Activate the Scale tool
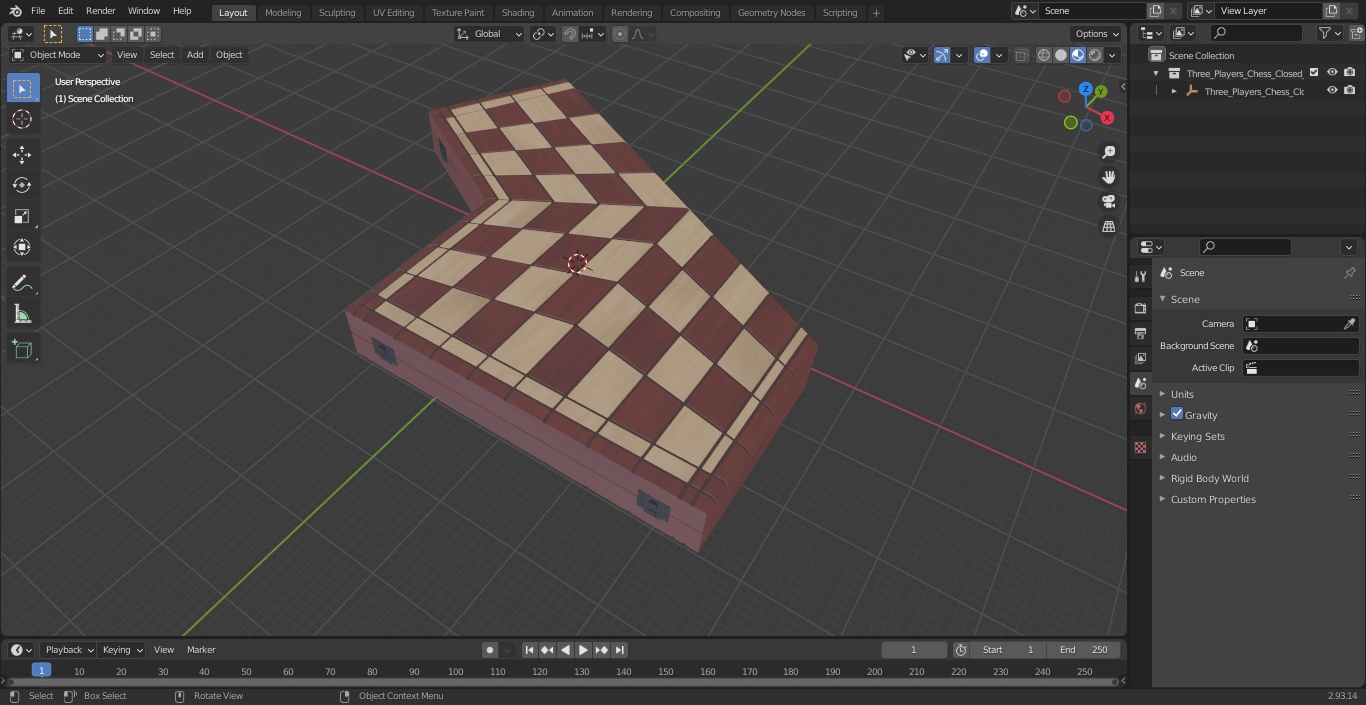 (x=22, y=216)
